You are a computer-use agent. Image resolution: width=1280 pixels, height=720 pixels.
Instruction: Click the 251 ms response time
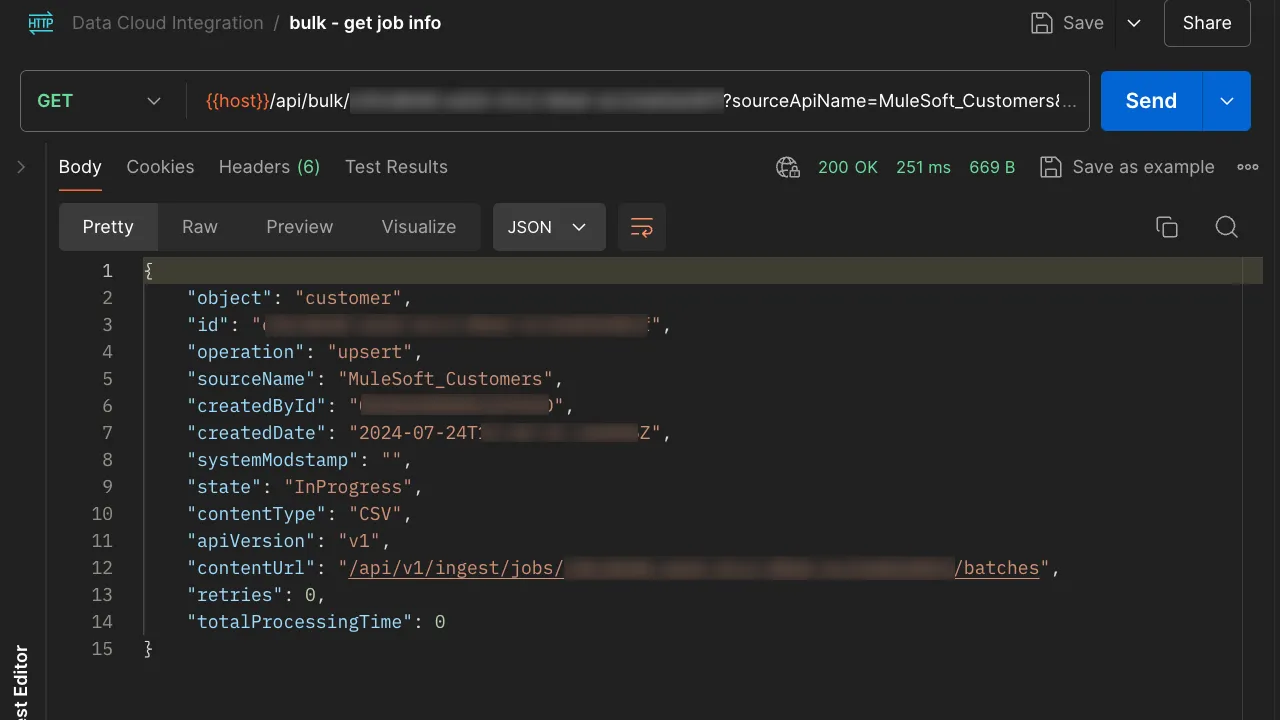(923, 167)
